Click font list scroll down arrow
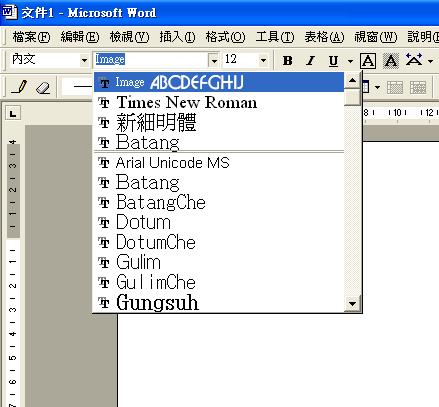Image resolution: width=439 pixels, height=407 pixels. pyautogui.click(x=352, y=304)
